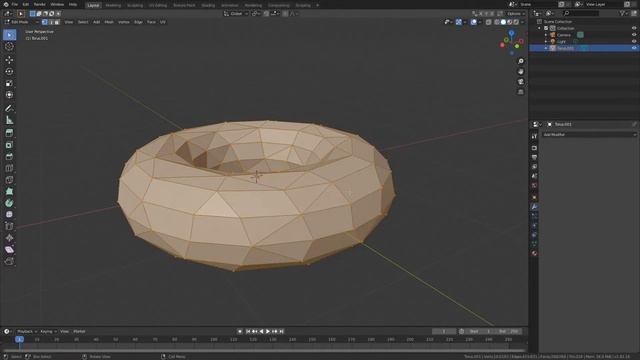Enable vertex select mode

tap(44, 22)
